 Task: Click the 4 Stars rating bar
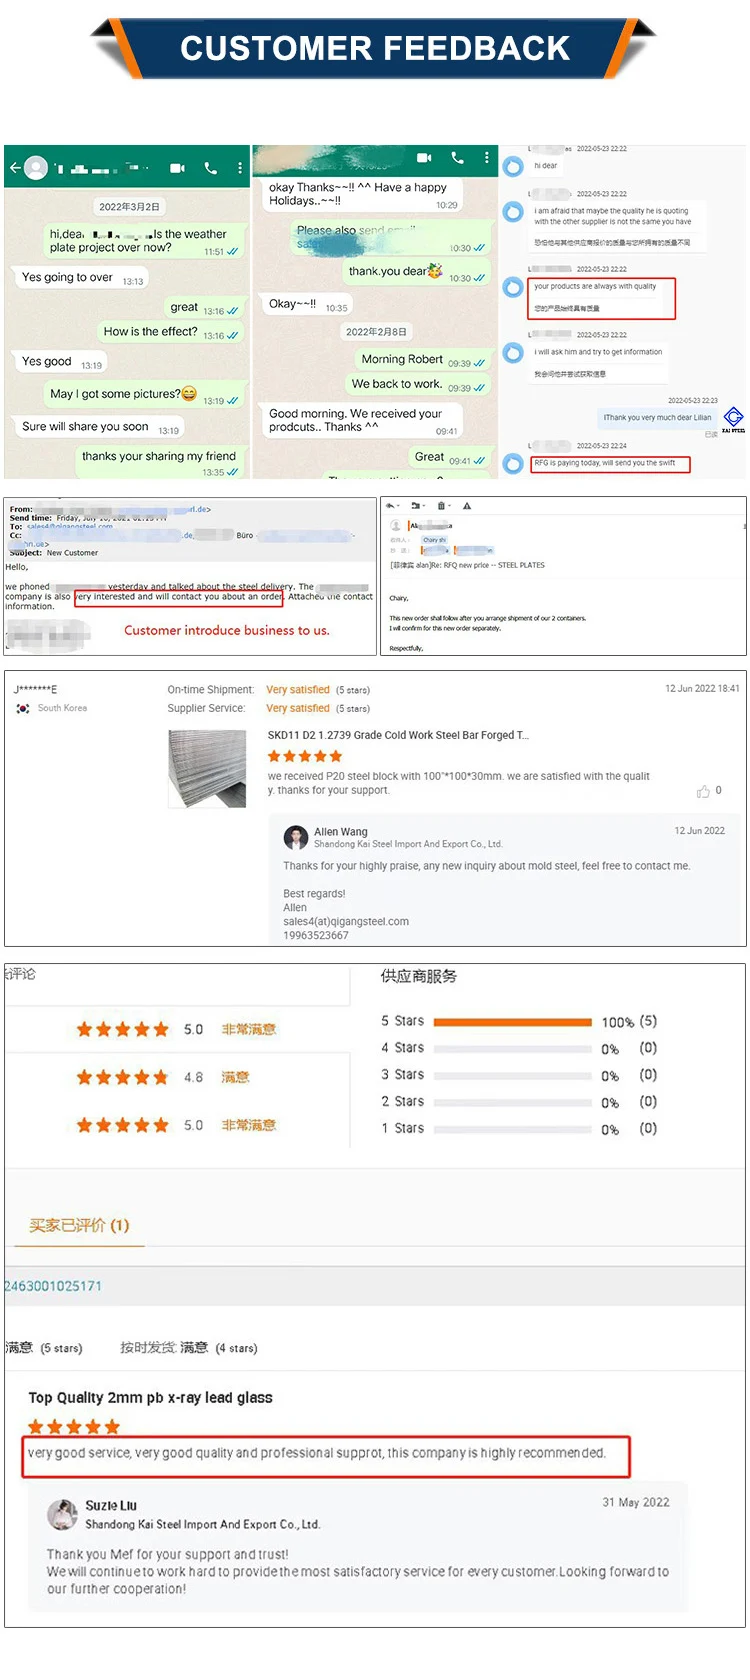coord(513,1049)
